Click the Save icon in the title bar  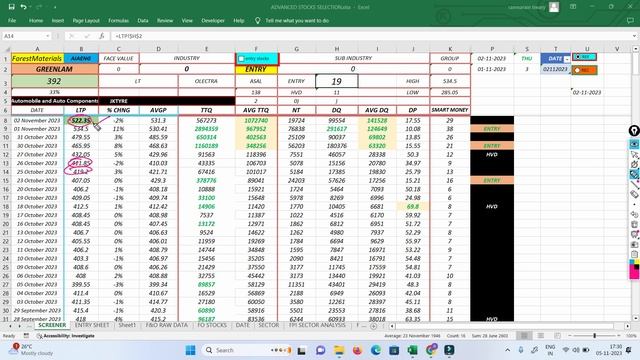(x=11, y=7)
